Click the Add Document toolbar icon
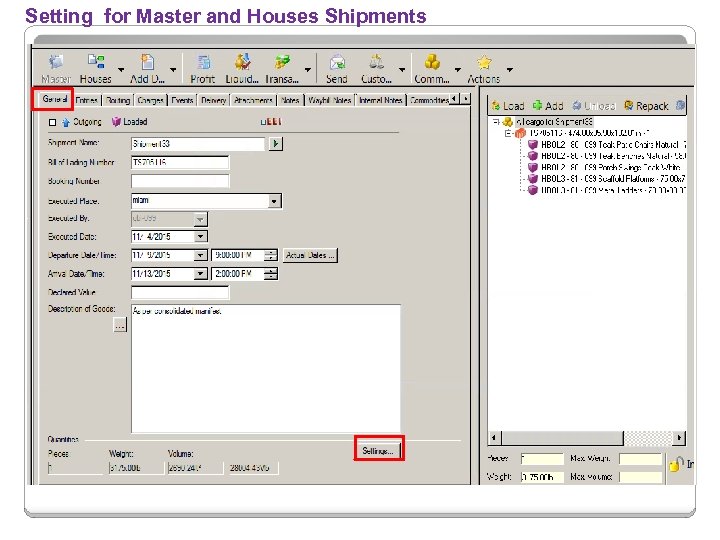The height and width of the screenshot is (540, 720). [147, 62]
